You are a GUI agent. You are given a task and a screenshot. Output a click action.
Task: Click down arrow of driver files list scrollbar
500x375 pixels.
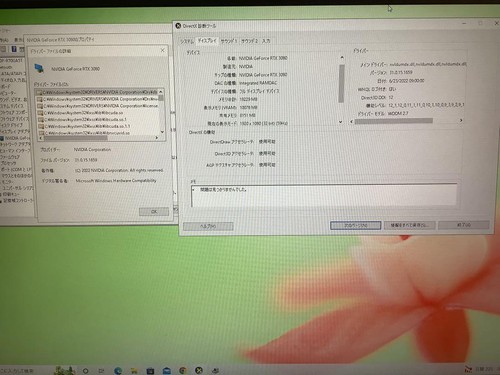162,132
